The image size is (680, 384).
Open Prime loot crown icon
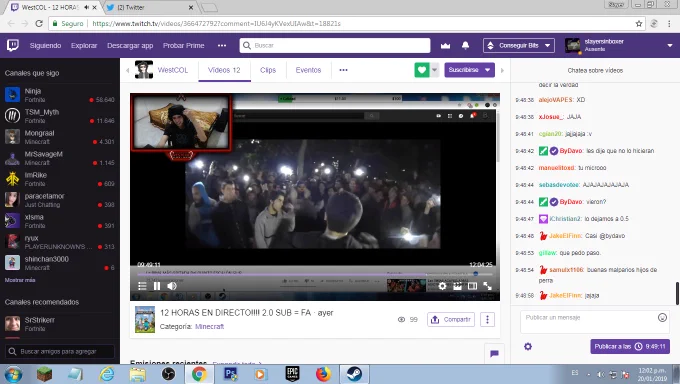click(x=445, y=46)
